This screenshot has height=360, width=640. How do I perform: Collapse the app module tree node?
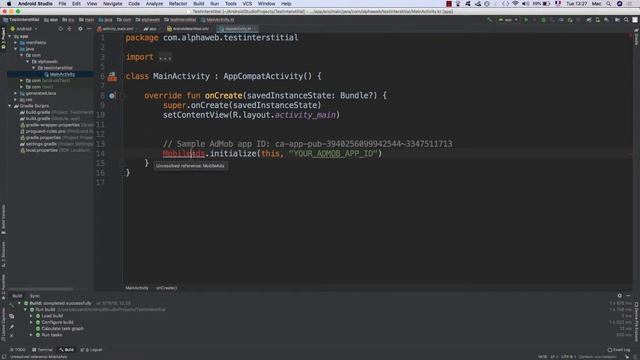click(10, 36)
